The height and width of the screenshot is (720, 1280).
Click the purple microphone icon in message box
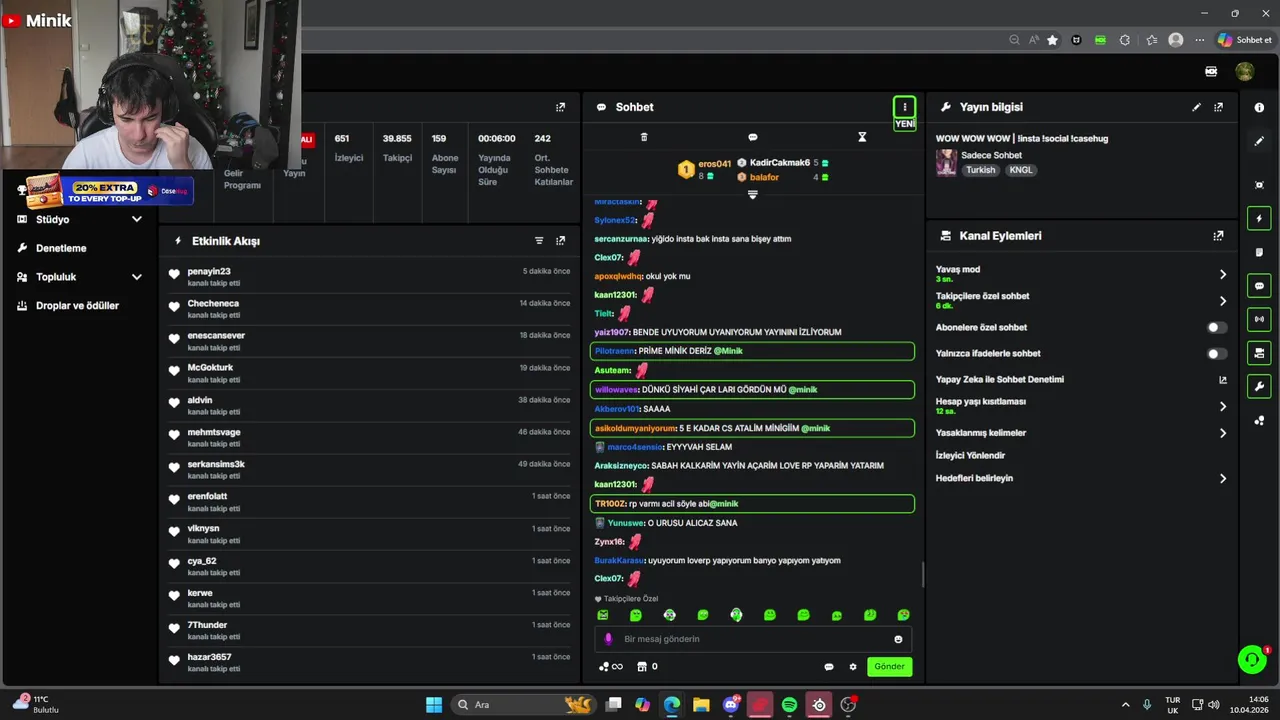[608, 639]
